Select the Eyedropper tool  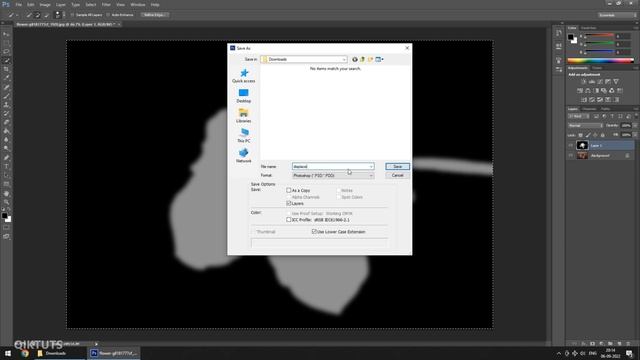[x=6, y=78]
